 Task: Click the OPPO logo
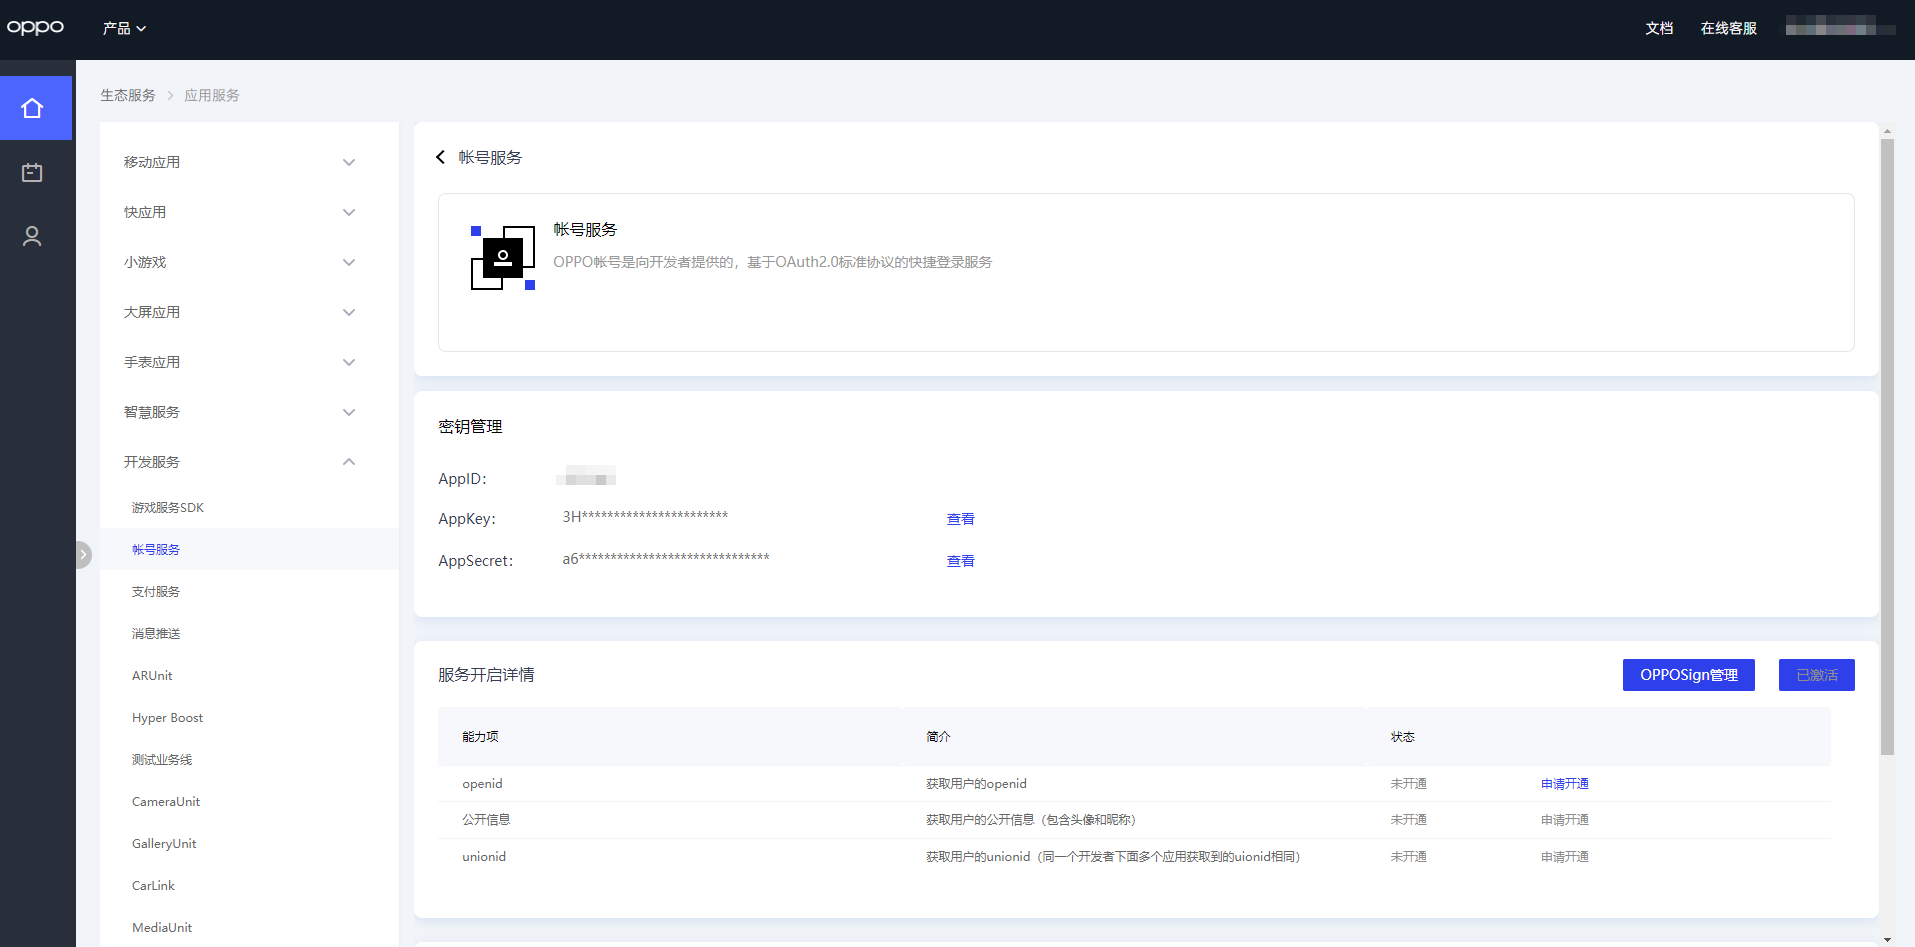pyautogui.click(x=35, y=27)
